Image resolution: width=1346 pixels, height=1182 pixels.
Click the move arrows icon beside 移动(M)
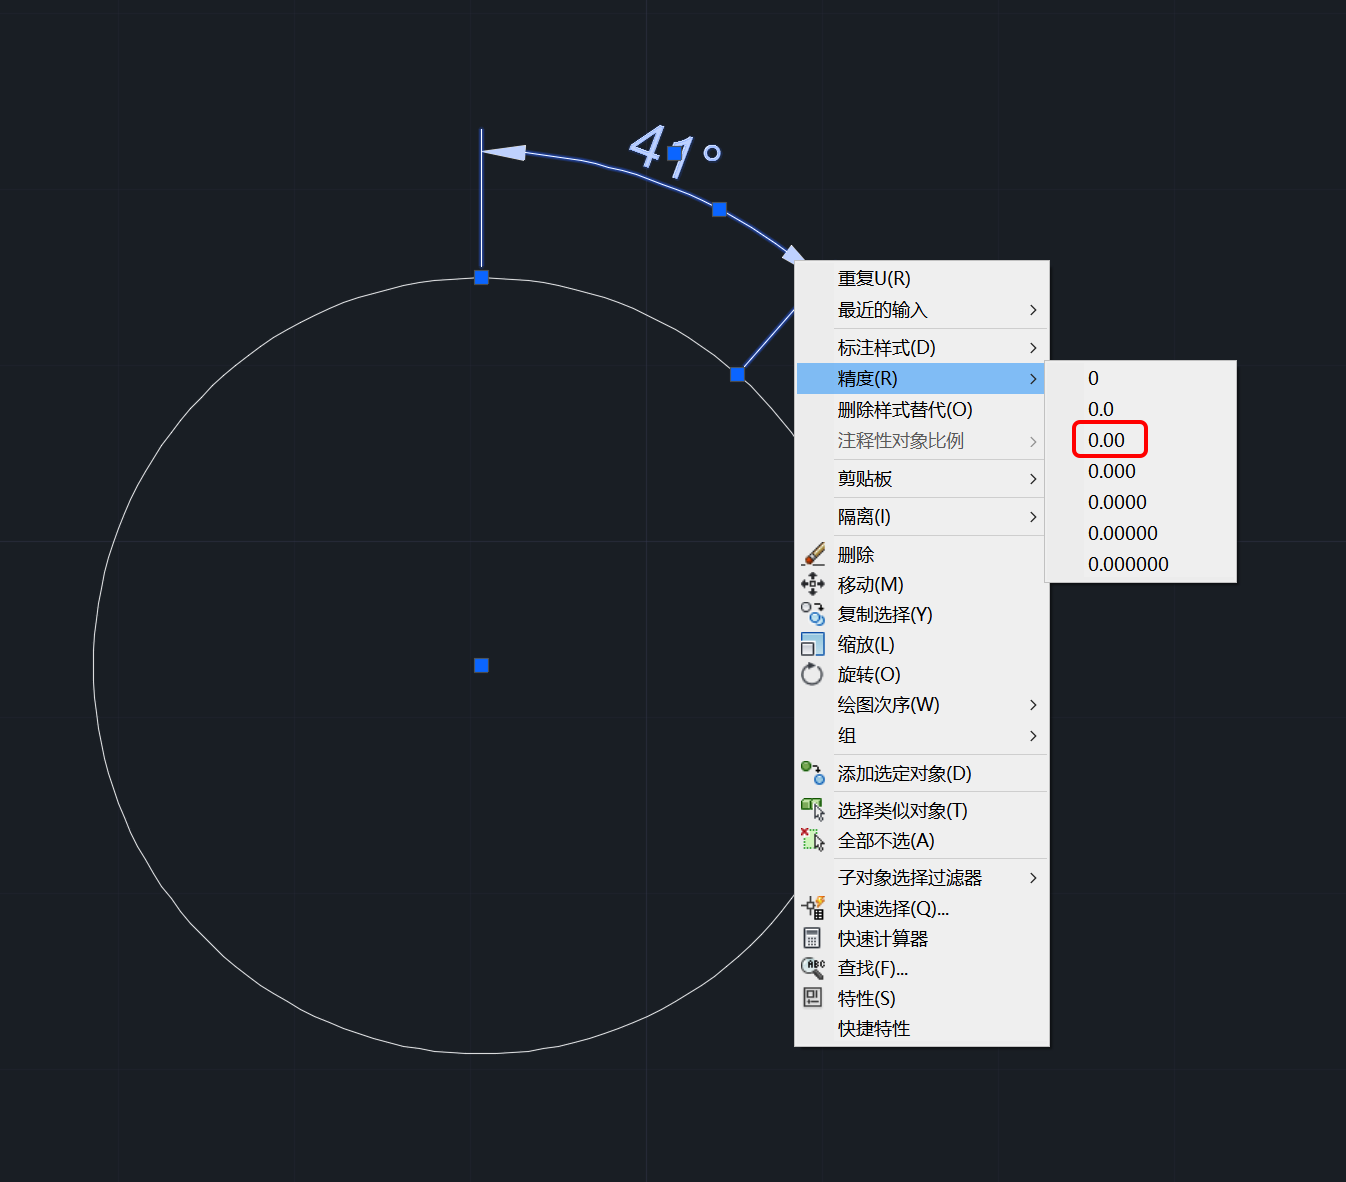(813, 584)
